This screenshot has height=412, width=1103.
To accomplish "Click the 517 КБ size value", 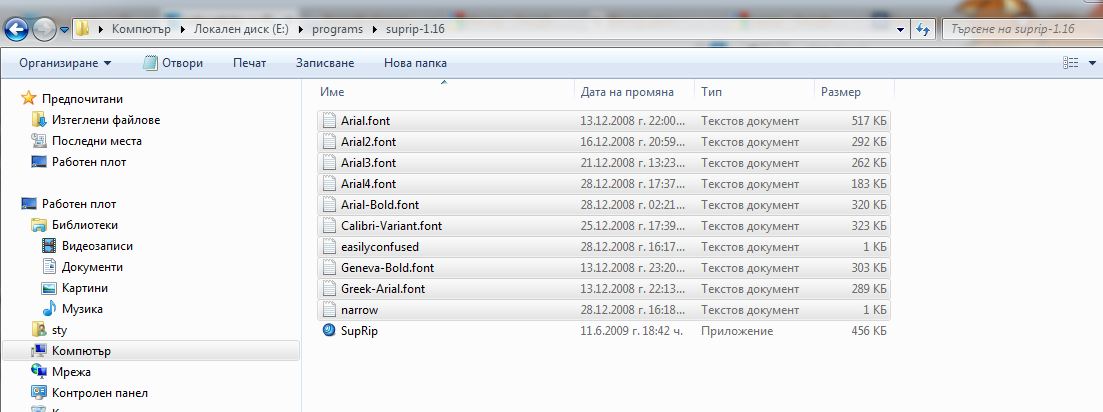I will [x=869, y=121].
